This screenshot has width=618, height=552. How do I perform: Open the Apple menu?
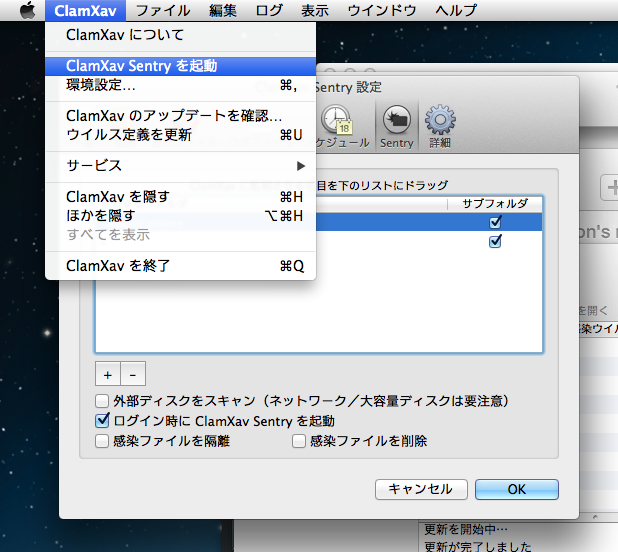[x=28, y=10]
